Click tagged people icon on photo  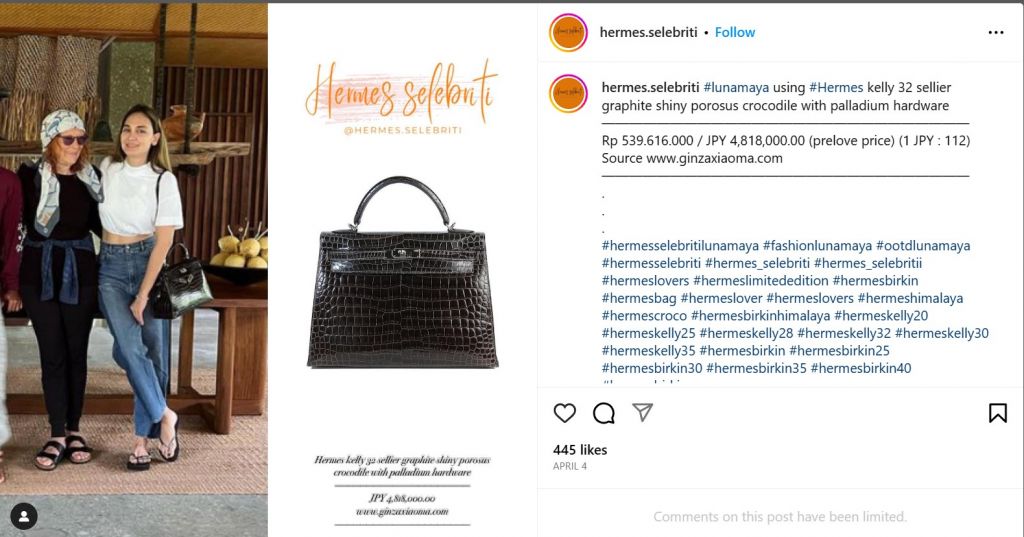tap(24, 517)
